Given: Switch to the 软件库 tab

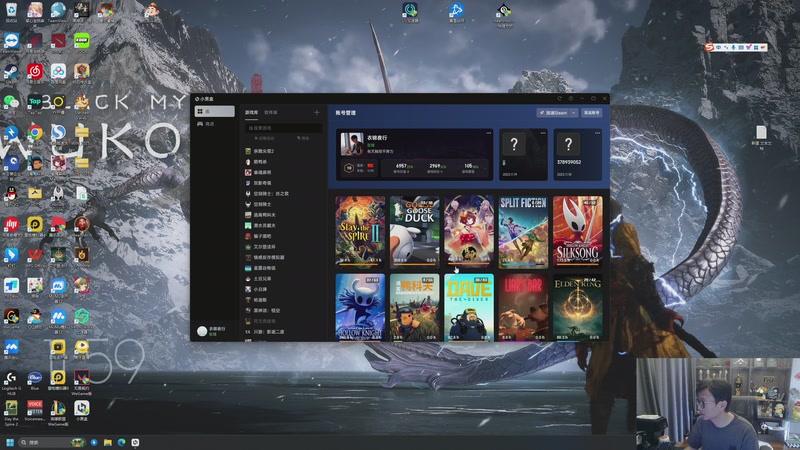Looking at the screenshot, I should click(271, 112).
